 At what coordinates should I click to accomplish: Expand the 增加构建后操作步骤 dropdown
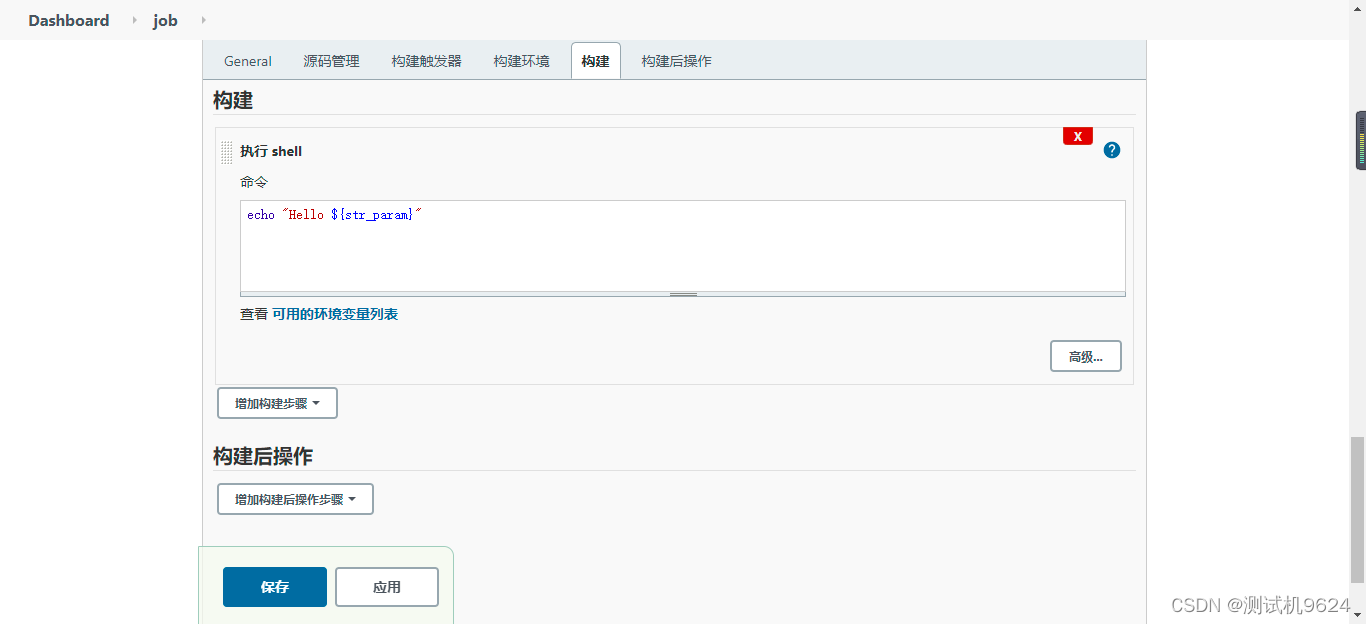[x=295, y=499]
